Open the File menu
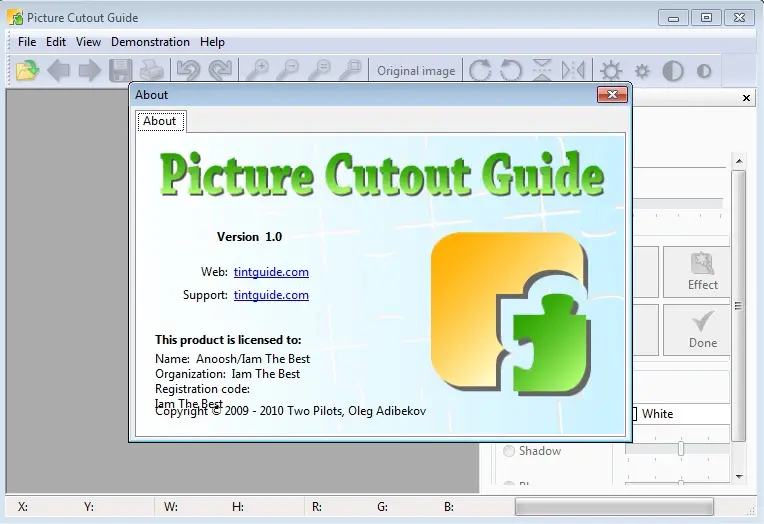The height and width of the screenshot is (524, 764). [27, 42]
